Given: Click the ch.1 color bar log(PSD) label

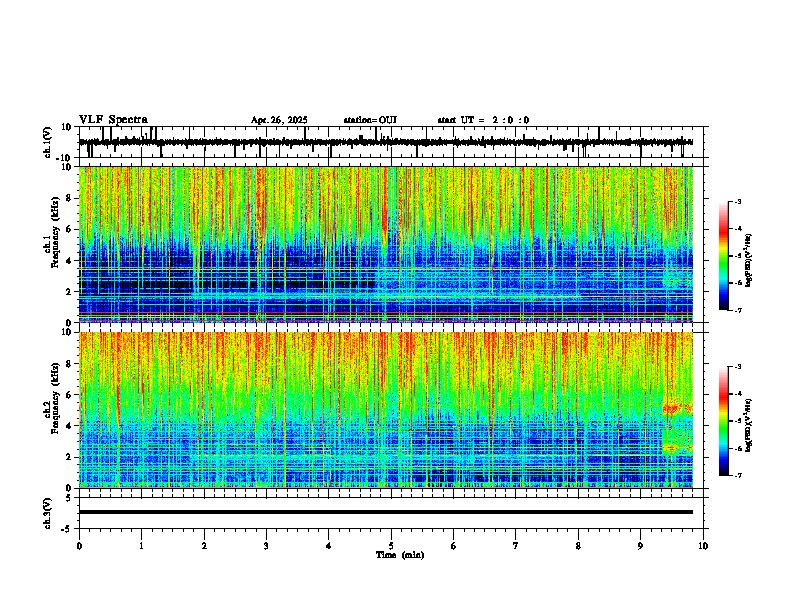Looking at the screenshot, I should pos(749,260).
